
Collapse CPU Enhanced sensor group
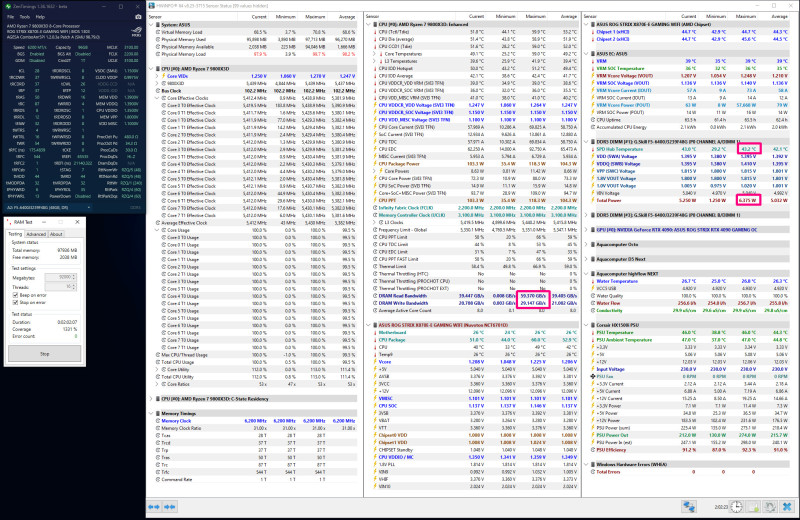click(x=368, y=24)
